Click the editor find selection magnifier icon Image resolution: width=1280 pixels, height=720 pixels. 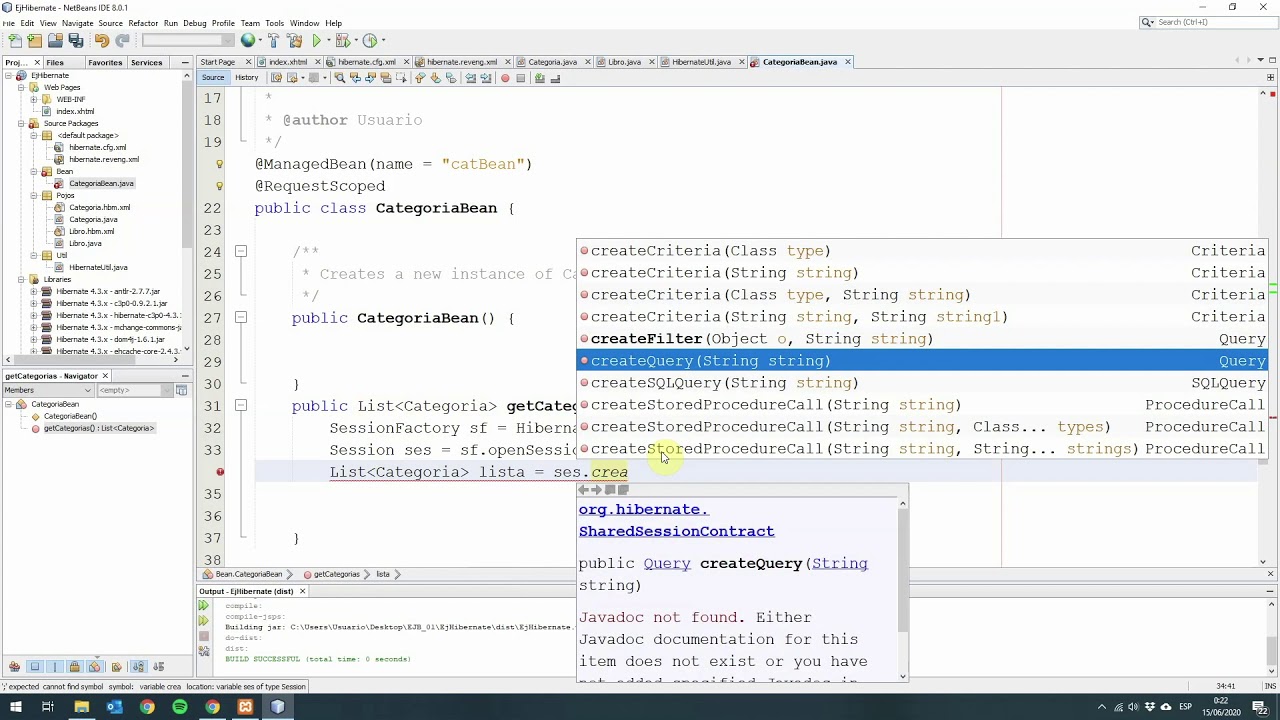[x=340, y=78]
